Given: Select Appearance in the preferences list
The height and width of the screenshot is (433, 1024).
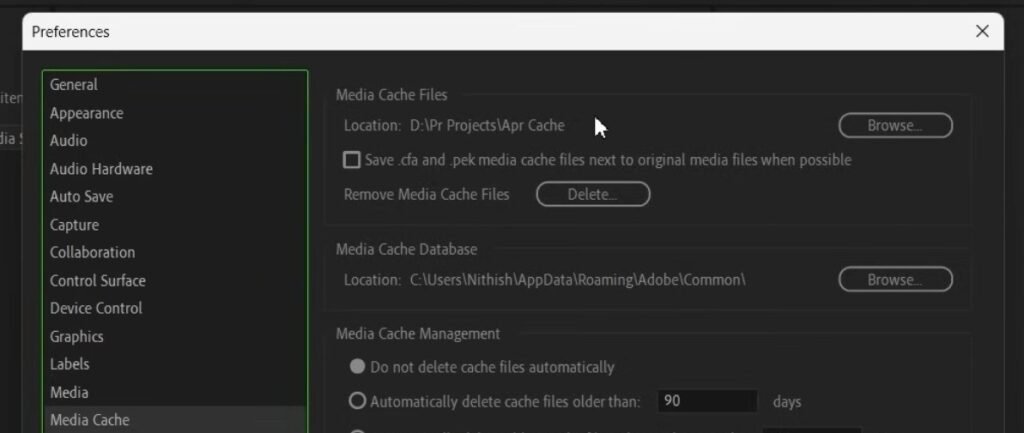Looking at the screenshot, I should pos(87,113).
